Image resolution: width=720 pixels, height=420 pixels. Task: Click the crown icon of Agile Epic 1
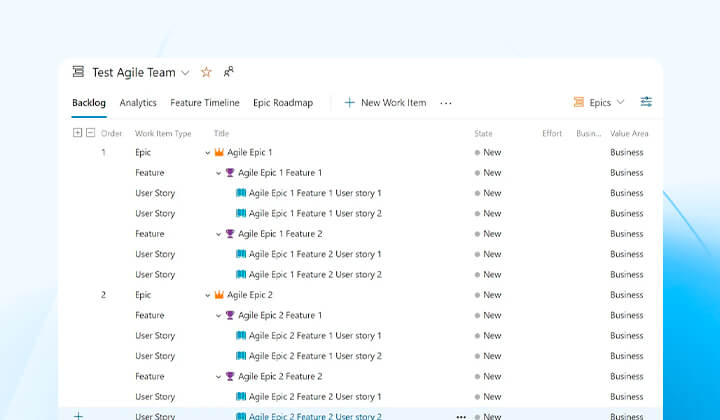pos(219,152)
